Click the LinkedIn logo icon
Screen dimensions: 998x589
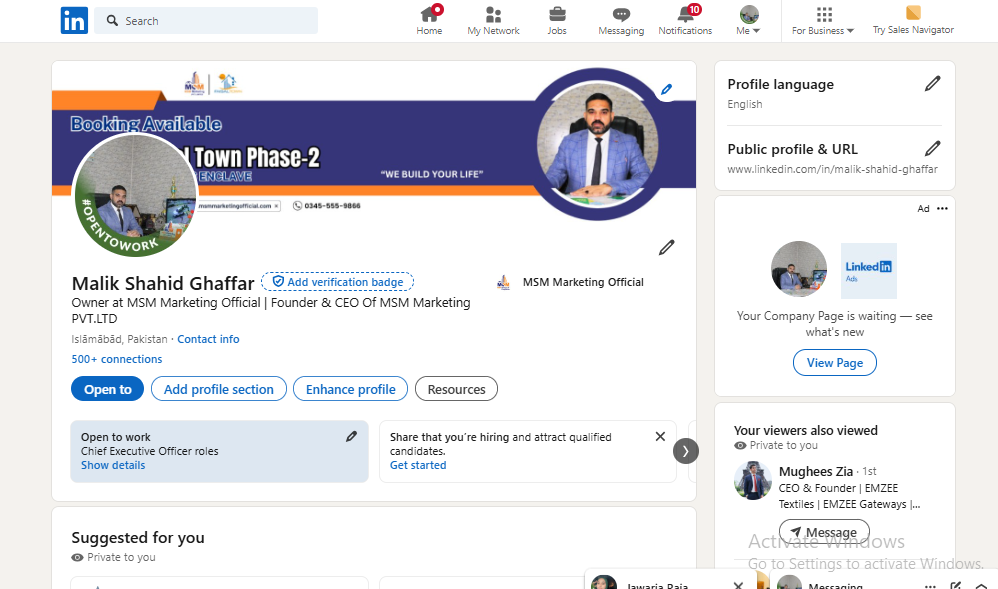[74, 20]
